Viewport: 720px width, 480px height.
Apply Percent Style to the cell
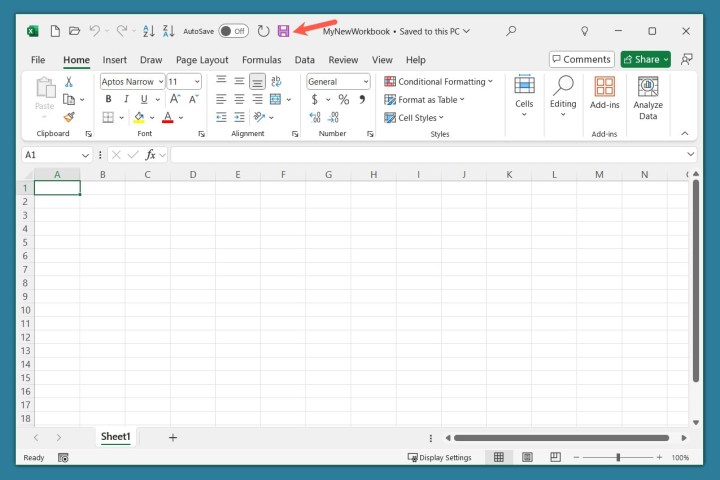(x=343, y=99)
